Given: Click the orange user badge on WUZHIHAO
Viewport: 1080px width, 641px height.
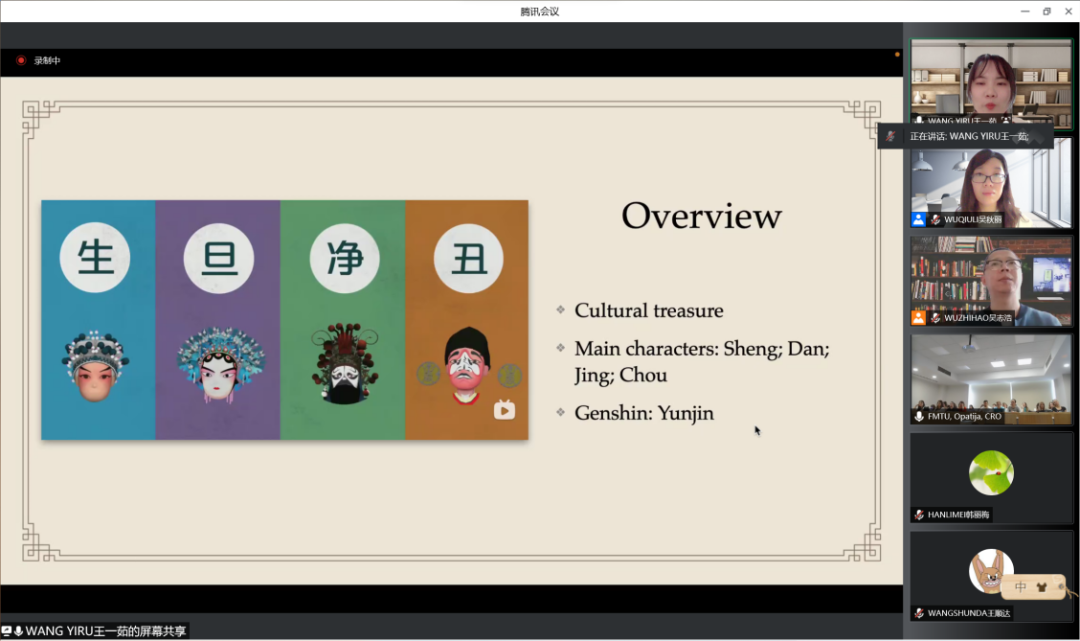Looking at the screenshot, I should [918, 317].
